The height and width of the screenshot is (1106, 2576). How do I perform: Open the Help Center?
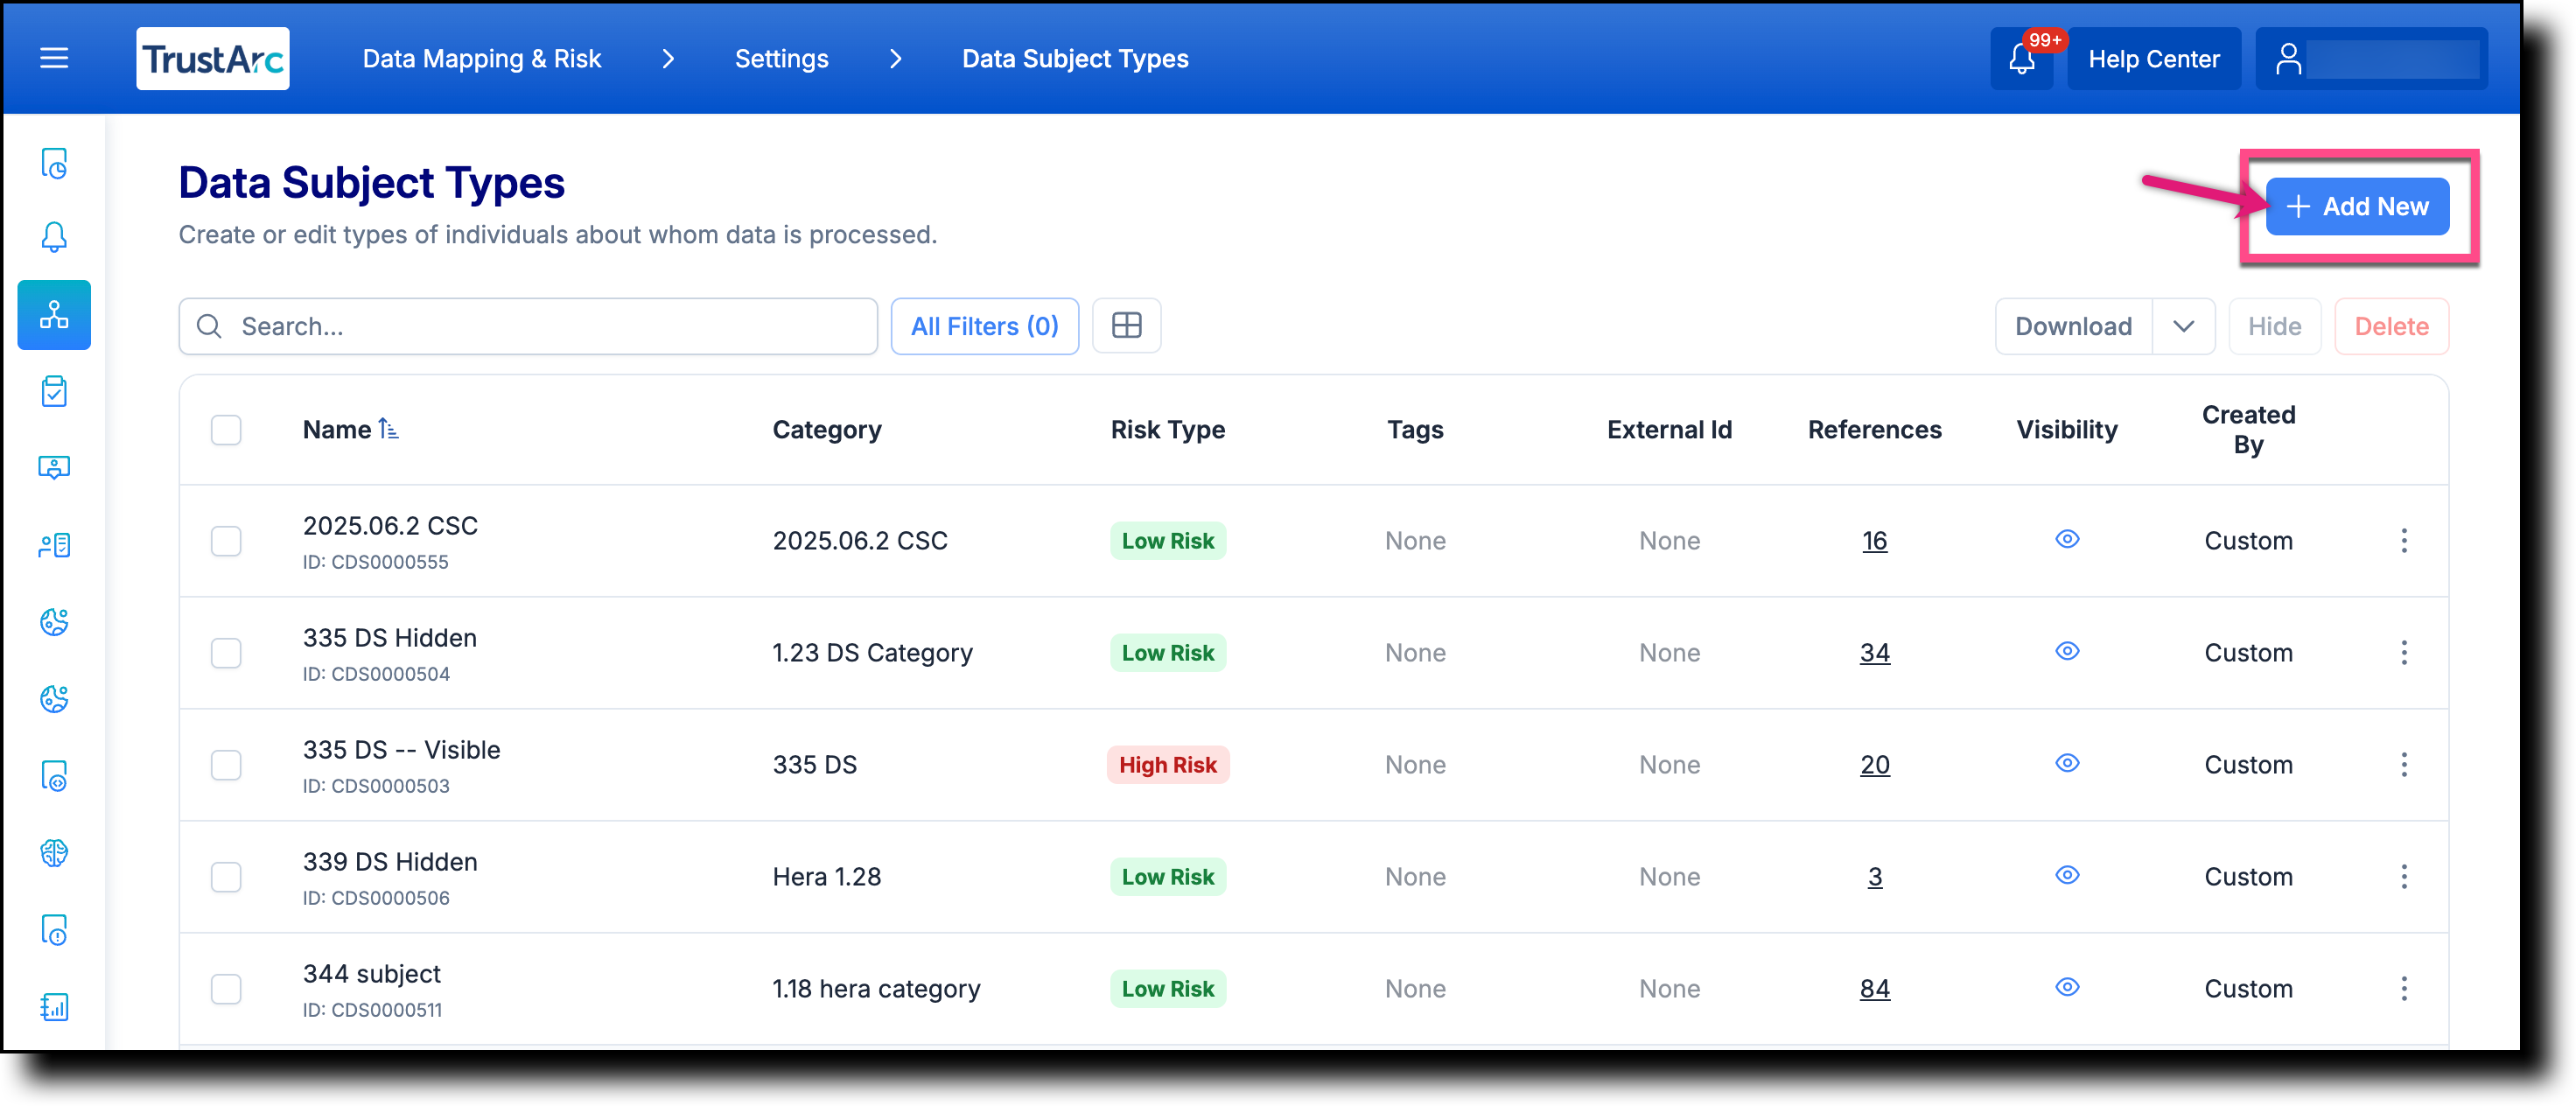2153,59
